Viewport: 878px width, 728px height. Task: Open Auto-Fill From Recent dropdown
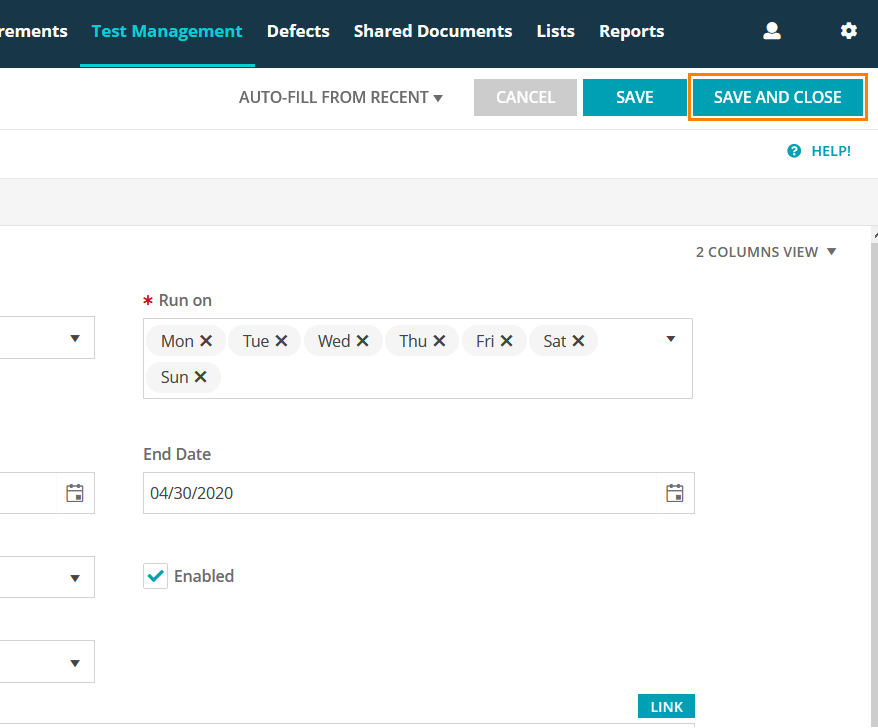point(340,98)
